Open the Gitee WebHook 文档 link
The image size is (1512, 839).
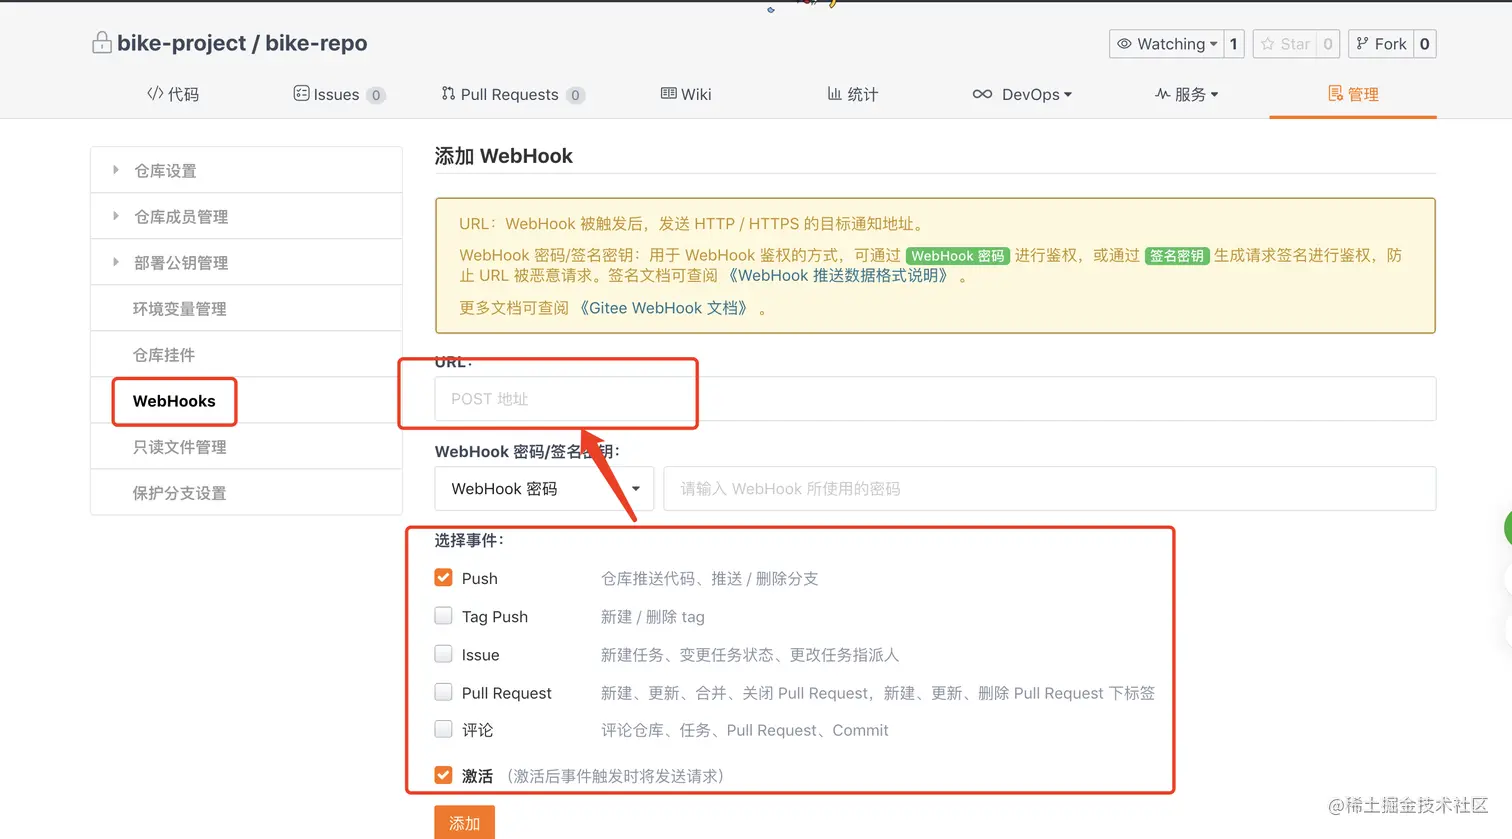point(663,308)
